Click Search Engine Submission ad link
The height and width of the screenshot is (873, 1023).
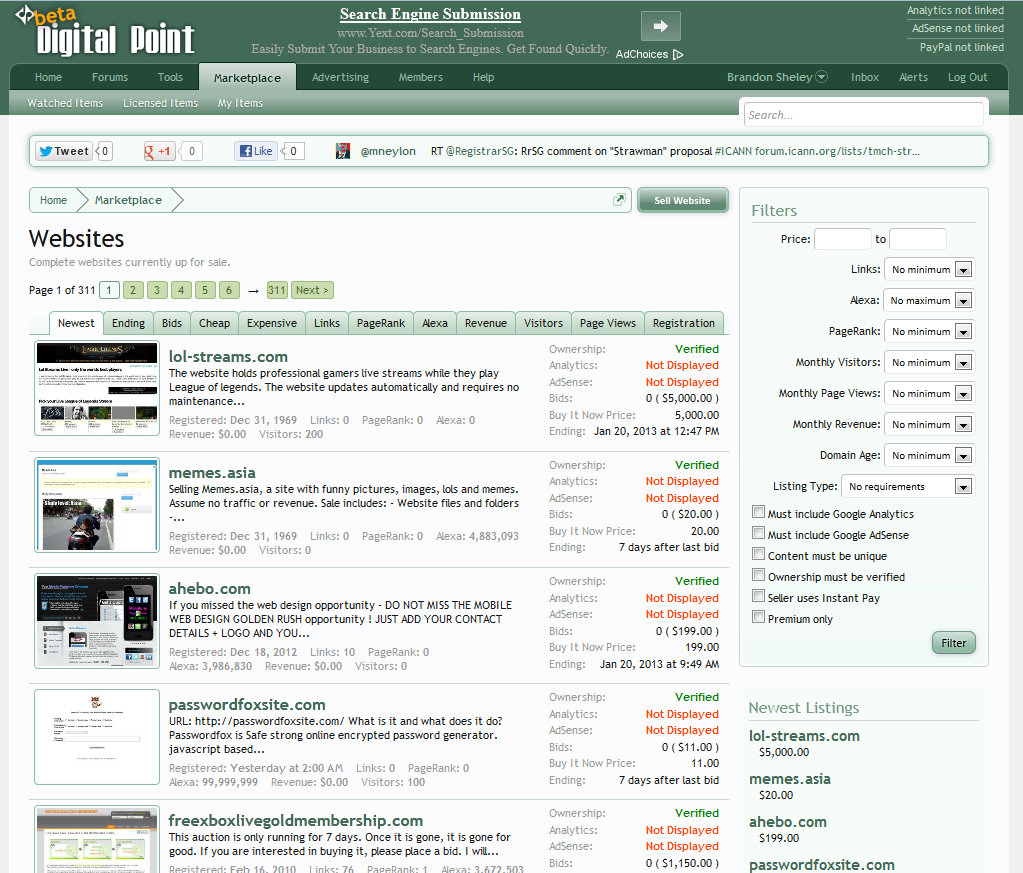(431, 14)
